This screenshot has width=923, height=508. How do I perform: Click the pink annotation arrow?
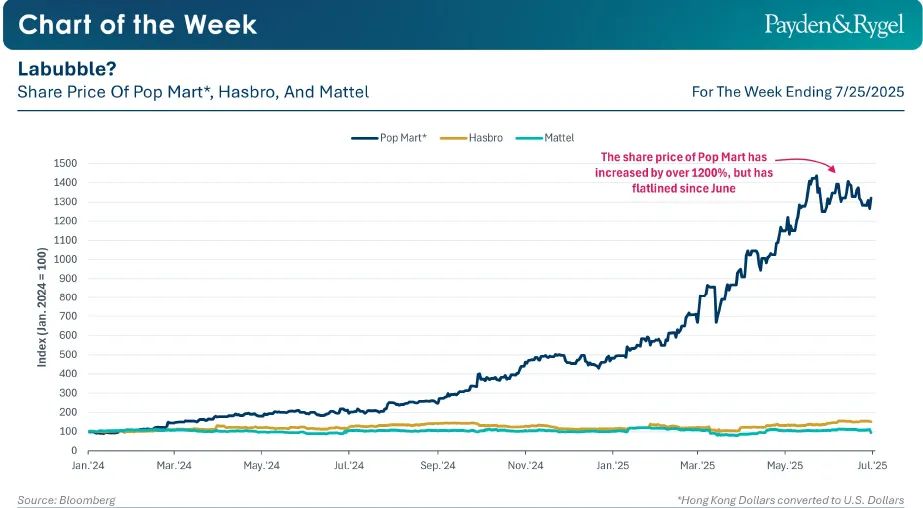pos(805,164)
